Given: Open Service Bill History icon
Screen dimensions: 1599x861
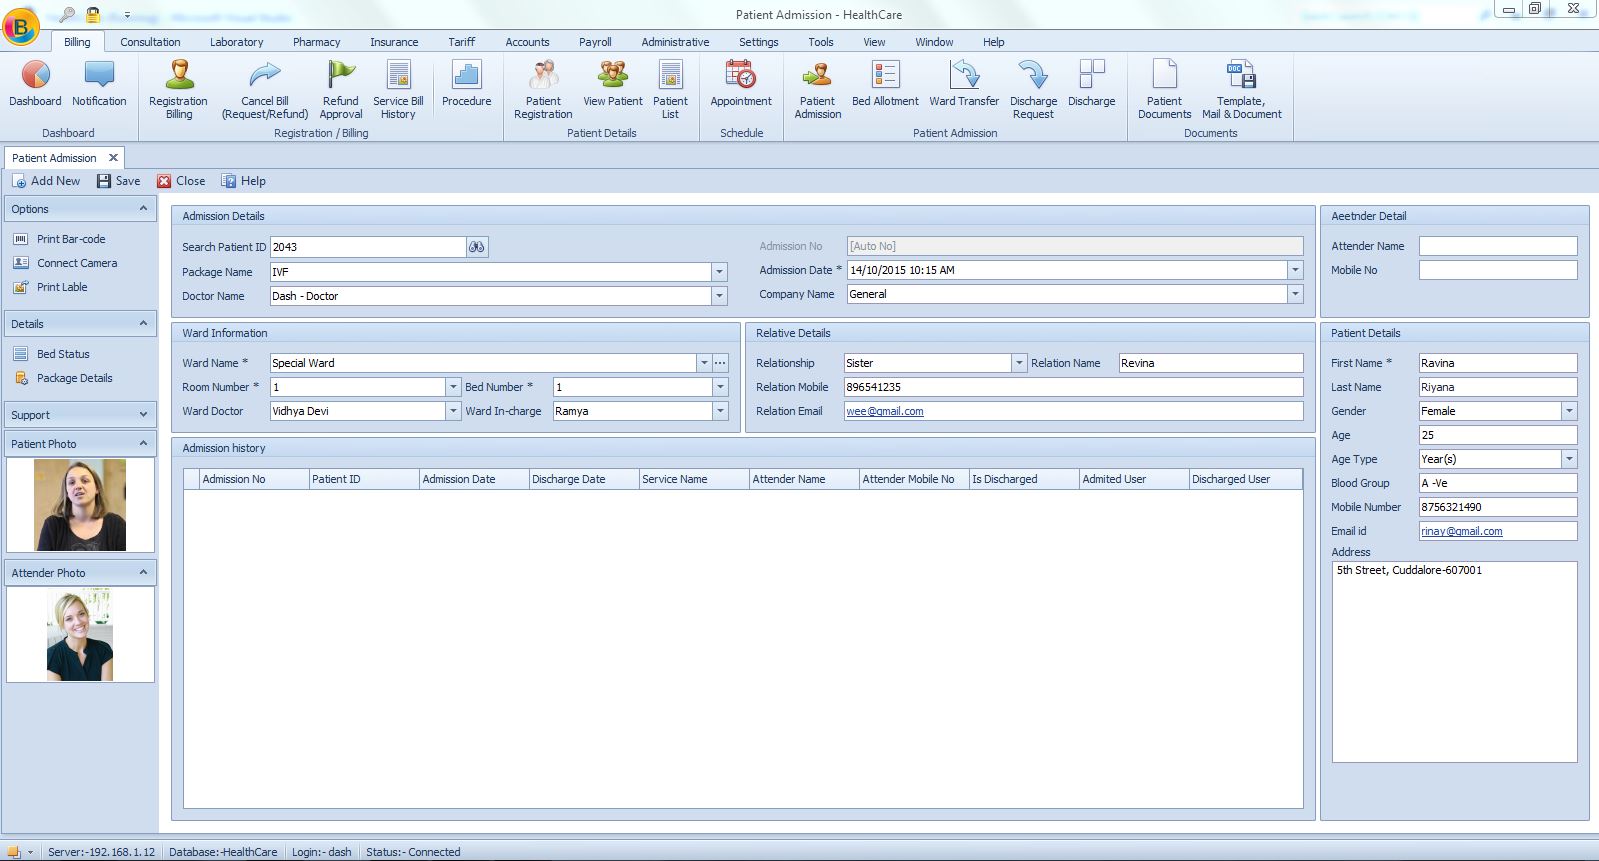Looking at the screenshot, I should pos(398,90).
